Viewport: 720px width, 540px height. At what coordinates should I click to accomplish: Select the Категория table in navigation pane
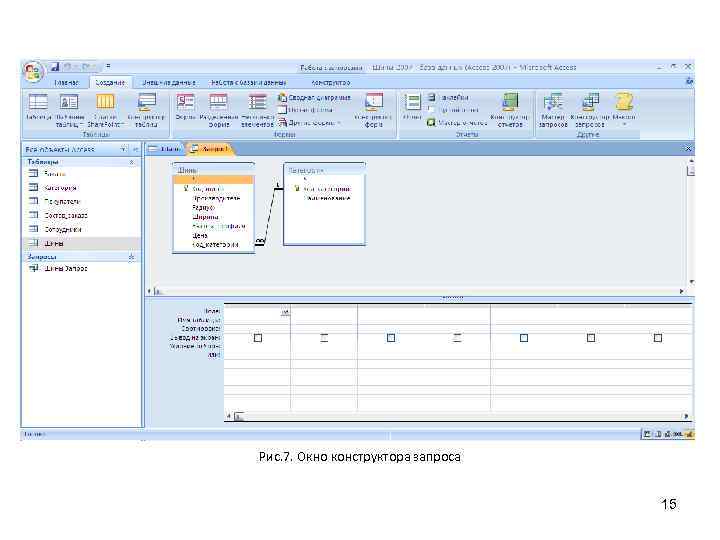(x=60, y=187)
